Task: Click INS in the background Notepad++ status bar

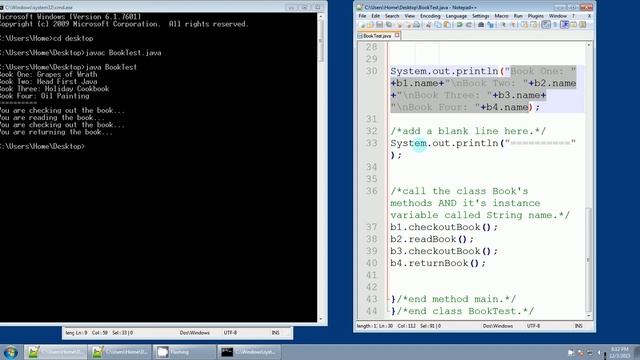Action: [x=276, y=333]
